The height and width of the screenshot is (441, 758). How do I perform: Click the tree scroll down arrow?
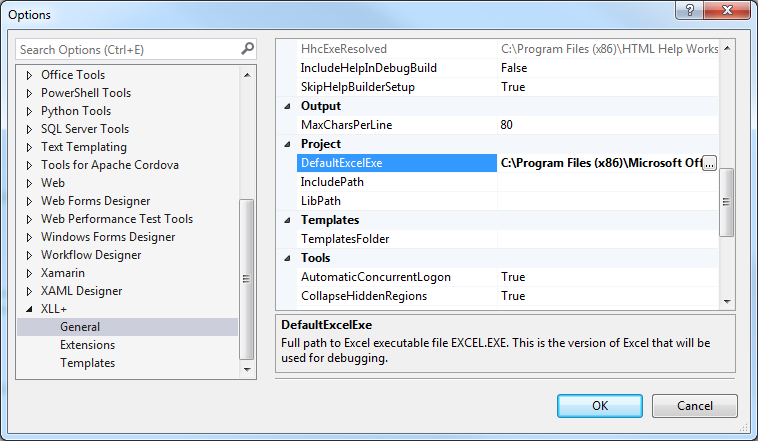[x=247, y=369]
